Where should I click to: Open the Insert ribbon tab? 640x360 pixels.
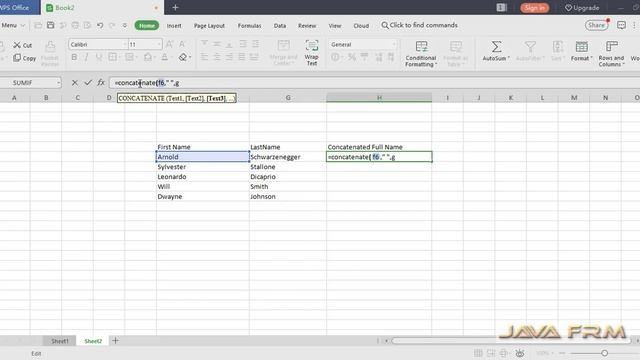[174, 25]
